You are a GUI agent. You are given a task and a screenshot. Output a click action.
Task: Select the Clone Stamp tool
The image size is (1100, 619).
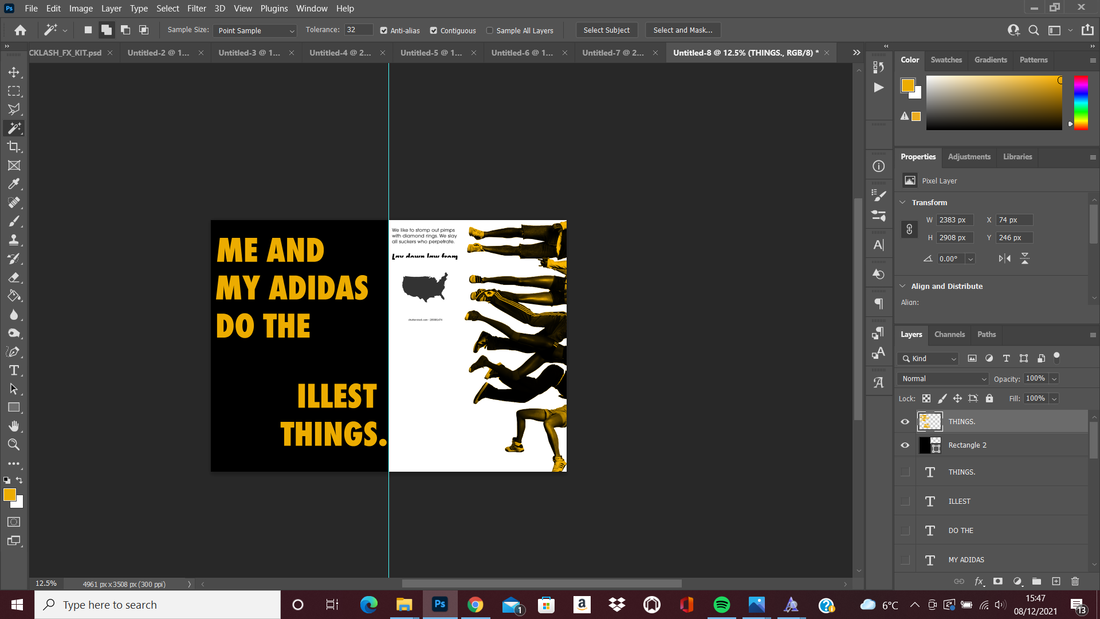point(14,240)
